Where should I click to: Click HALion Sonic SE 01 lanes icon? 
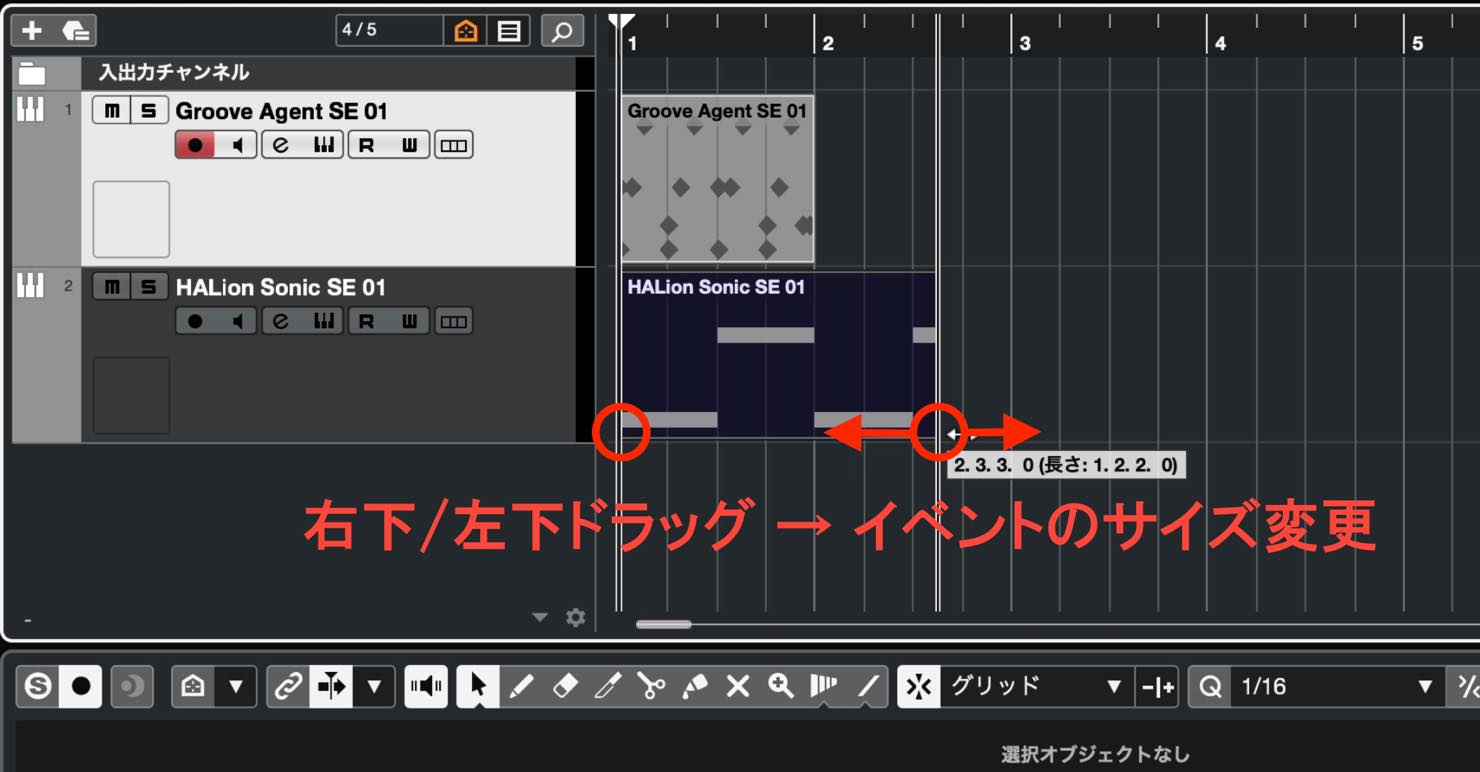tap(453, 321)
